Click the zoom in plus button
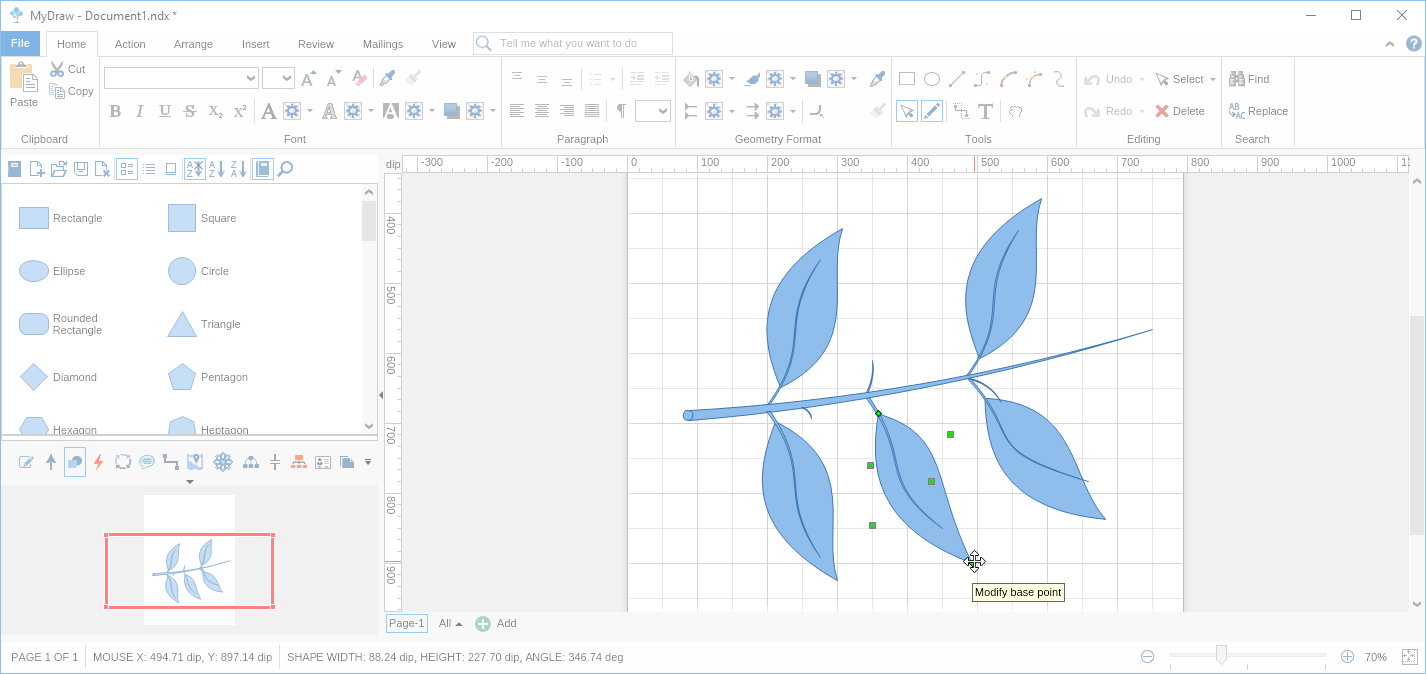 tap(1347, 656)
